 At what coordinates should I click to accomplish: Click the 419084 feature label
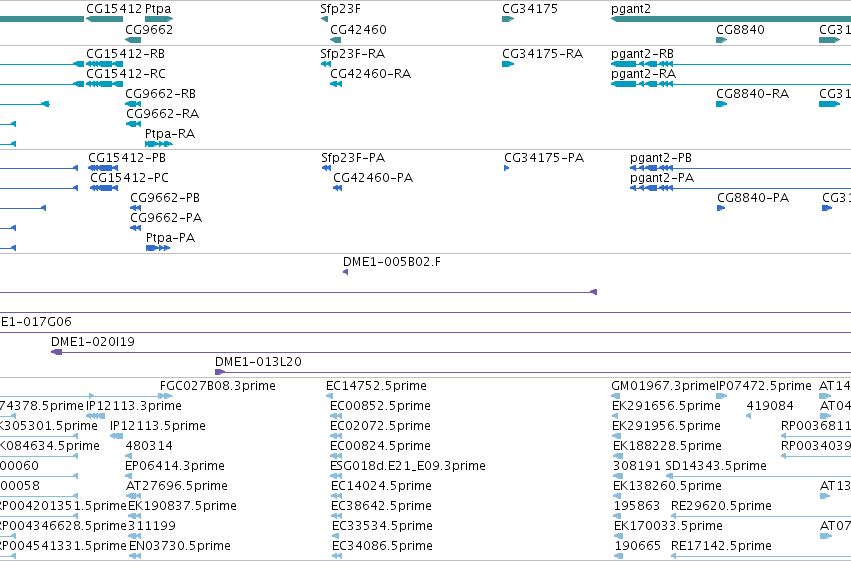pyautogui.click(x=770, y=406)
